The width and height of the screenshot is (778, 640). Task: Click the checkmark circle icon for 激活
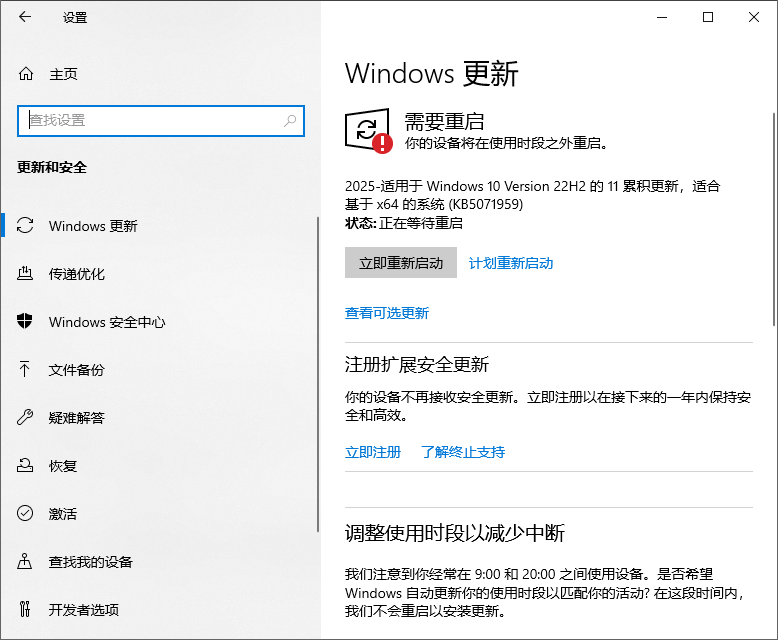25,513
